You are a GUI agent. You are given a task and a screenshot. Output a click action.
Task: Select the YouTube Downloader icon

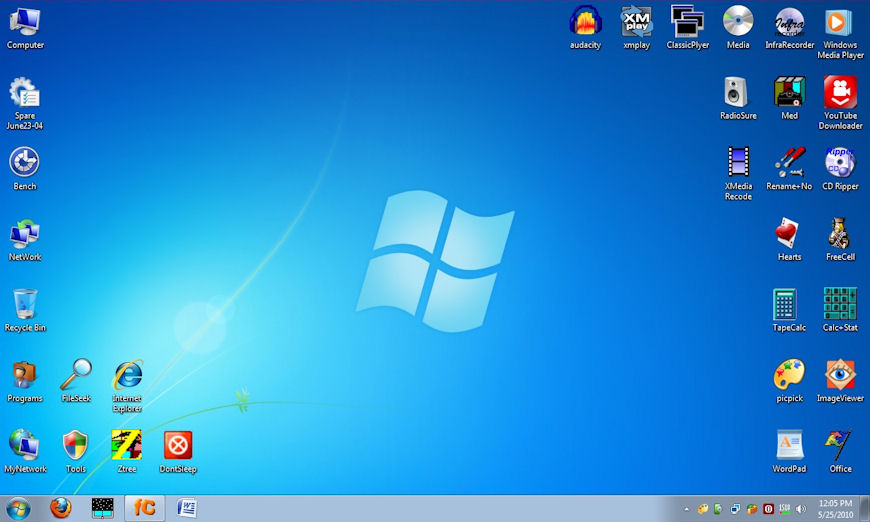pos(841,104)
